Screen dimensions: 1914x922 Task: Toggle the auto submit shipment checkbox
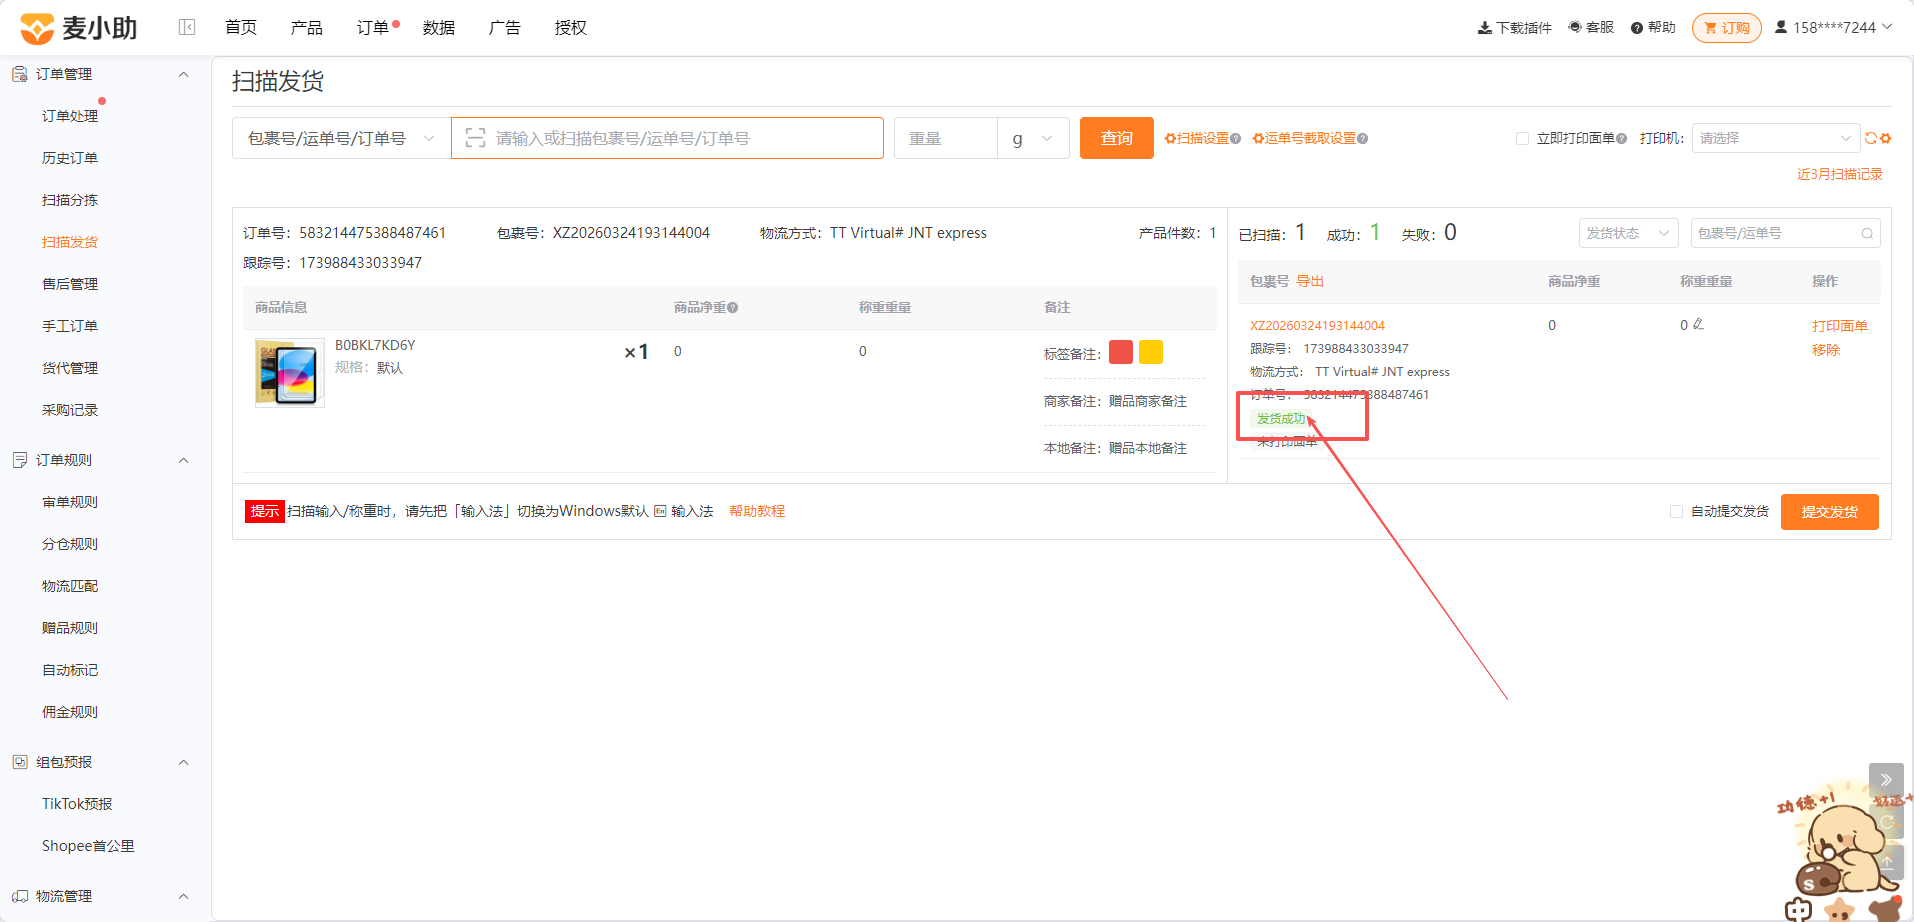[x=1676, y=511]
